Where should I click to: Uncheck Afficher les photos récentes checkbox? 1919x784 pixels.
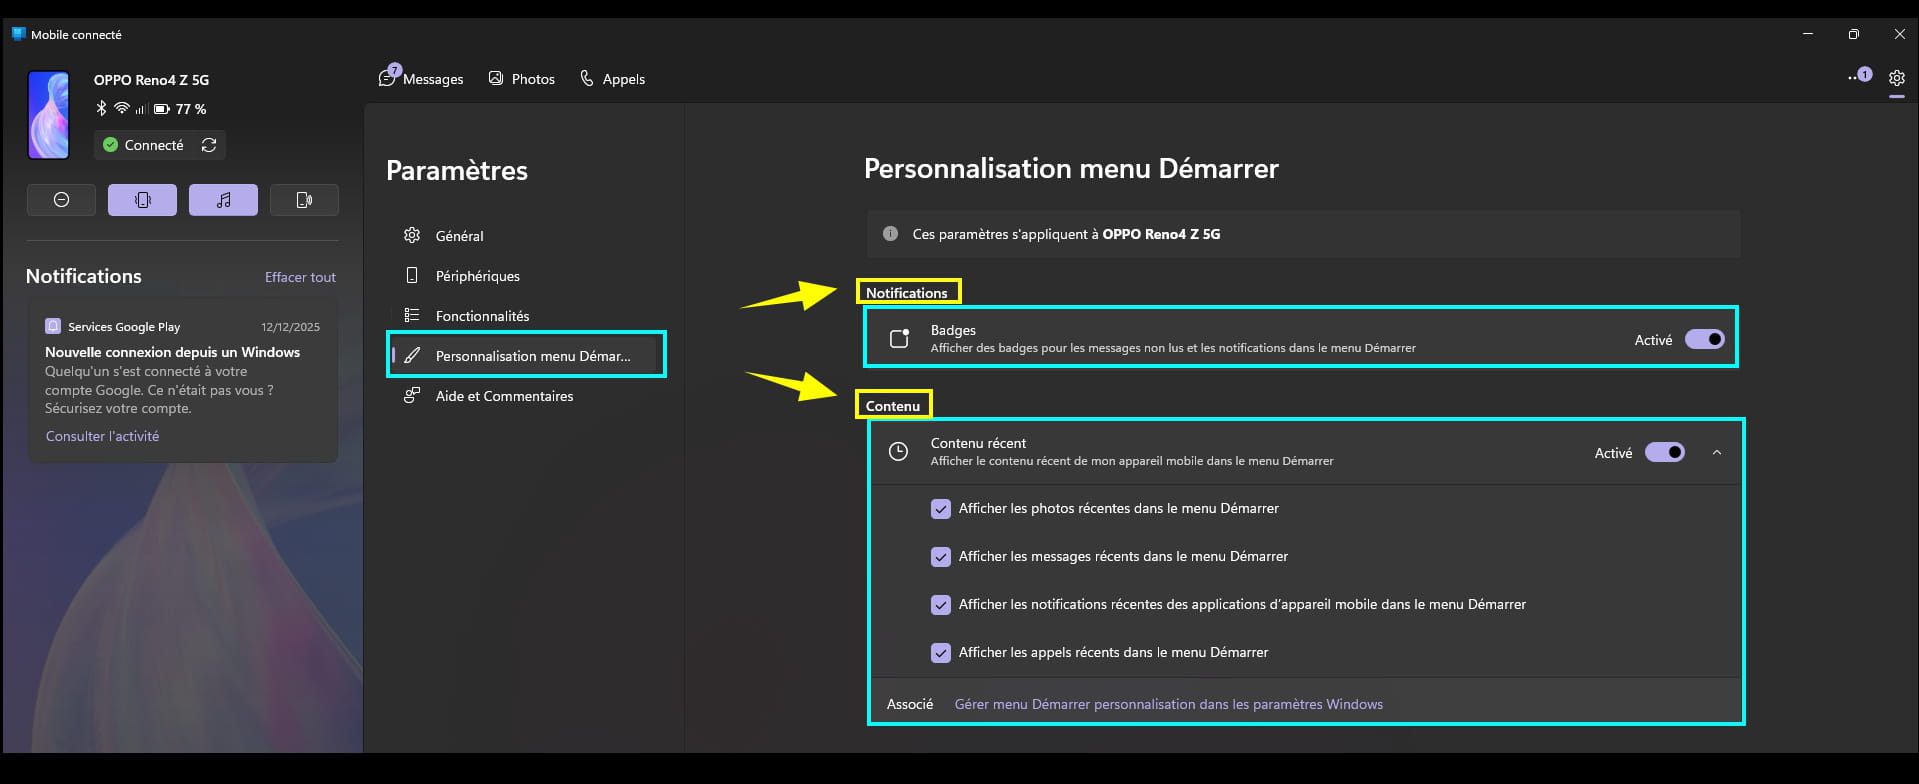tap(940, 509)
